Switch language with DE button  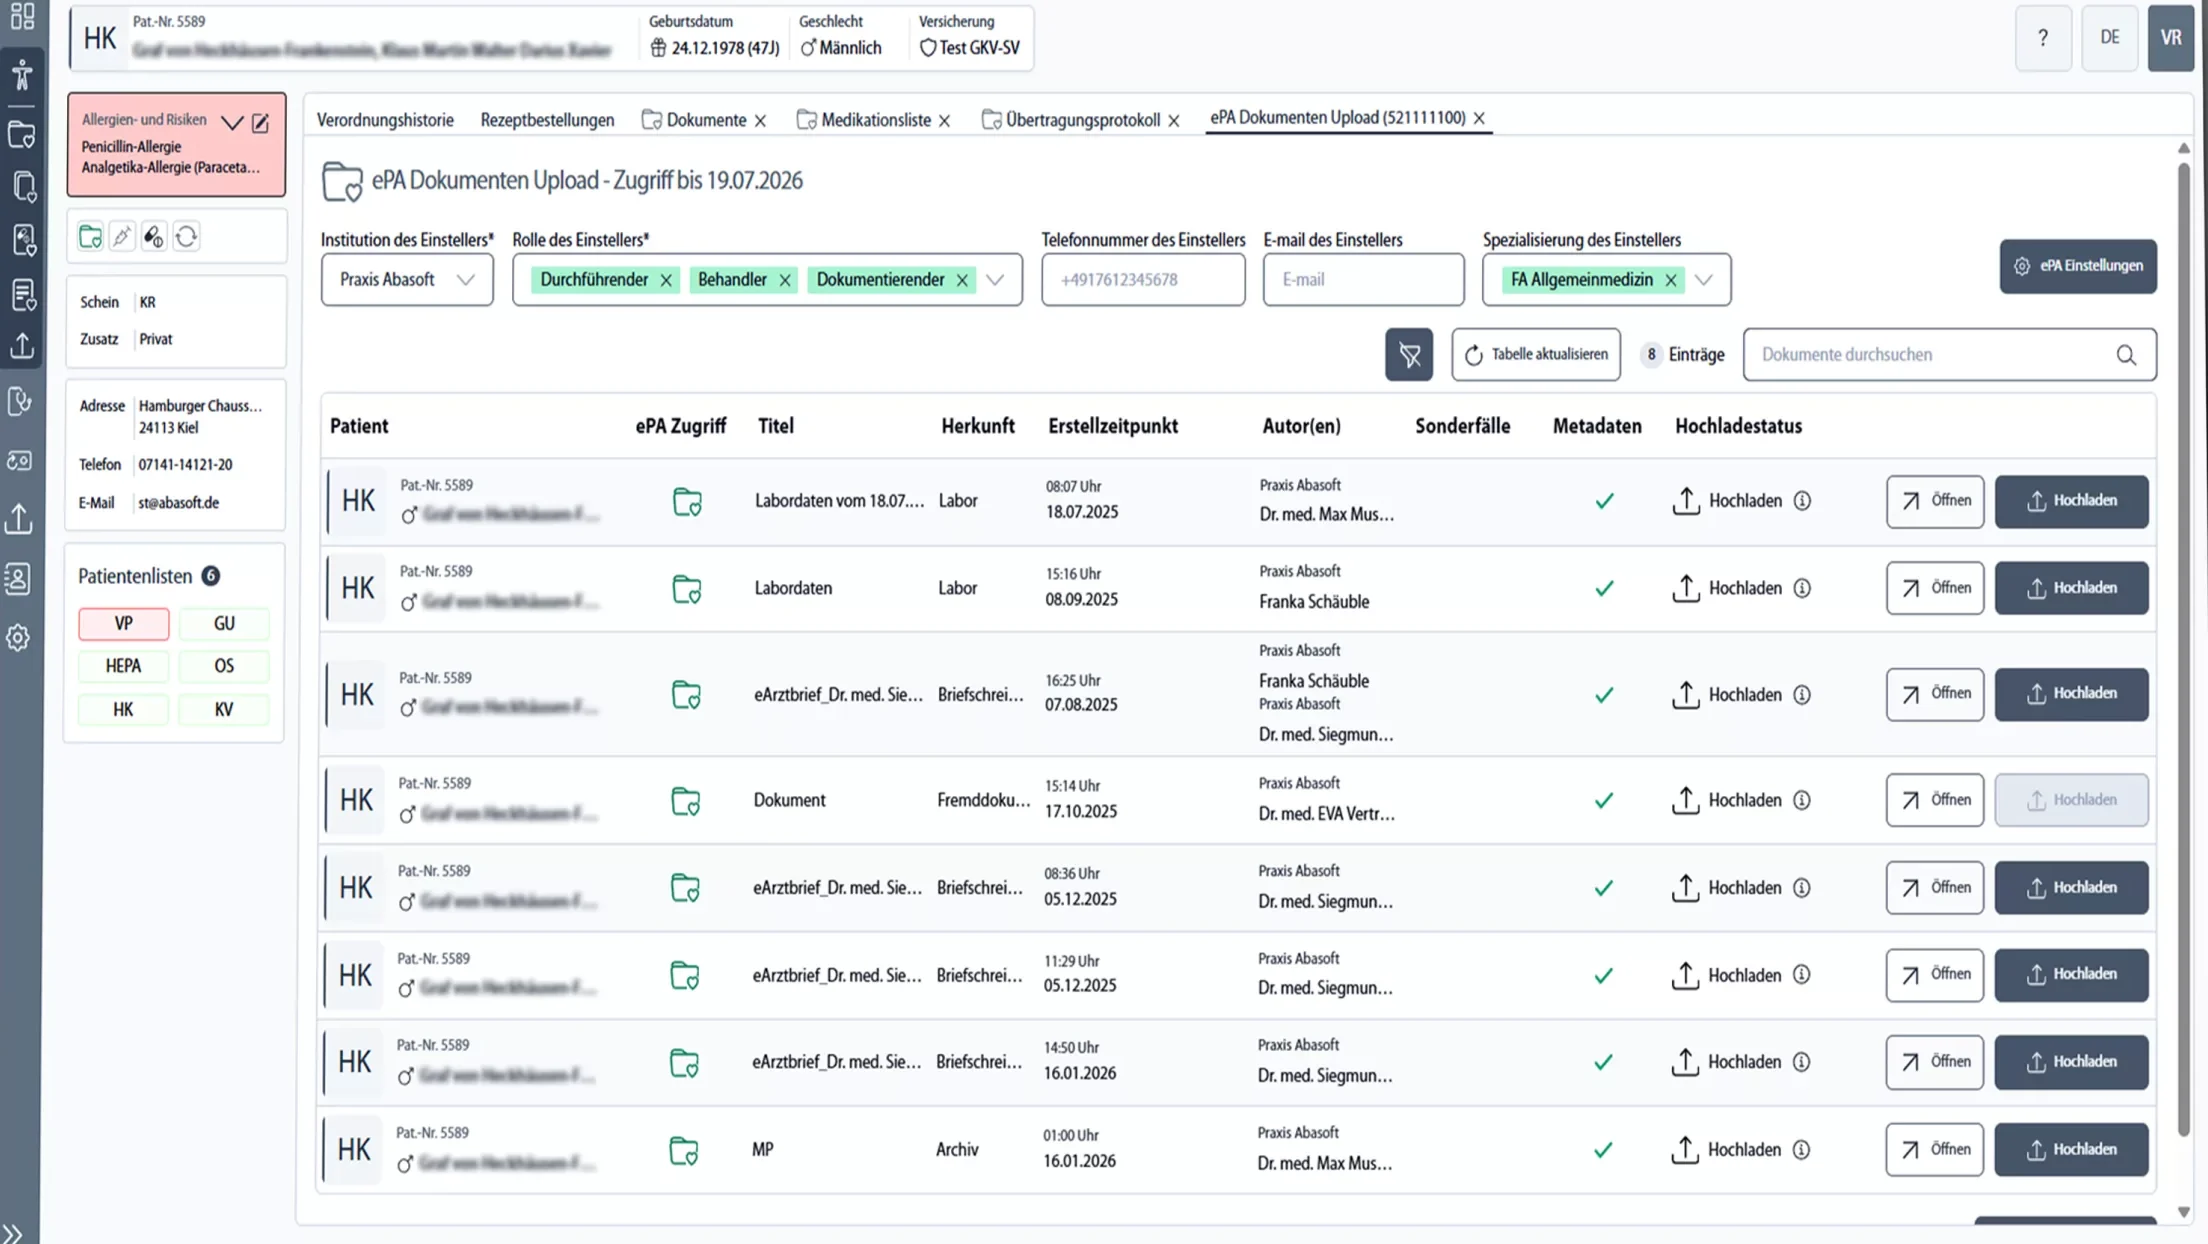tap(2109, 38)
